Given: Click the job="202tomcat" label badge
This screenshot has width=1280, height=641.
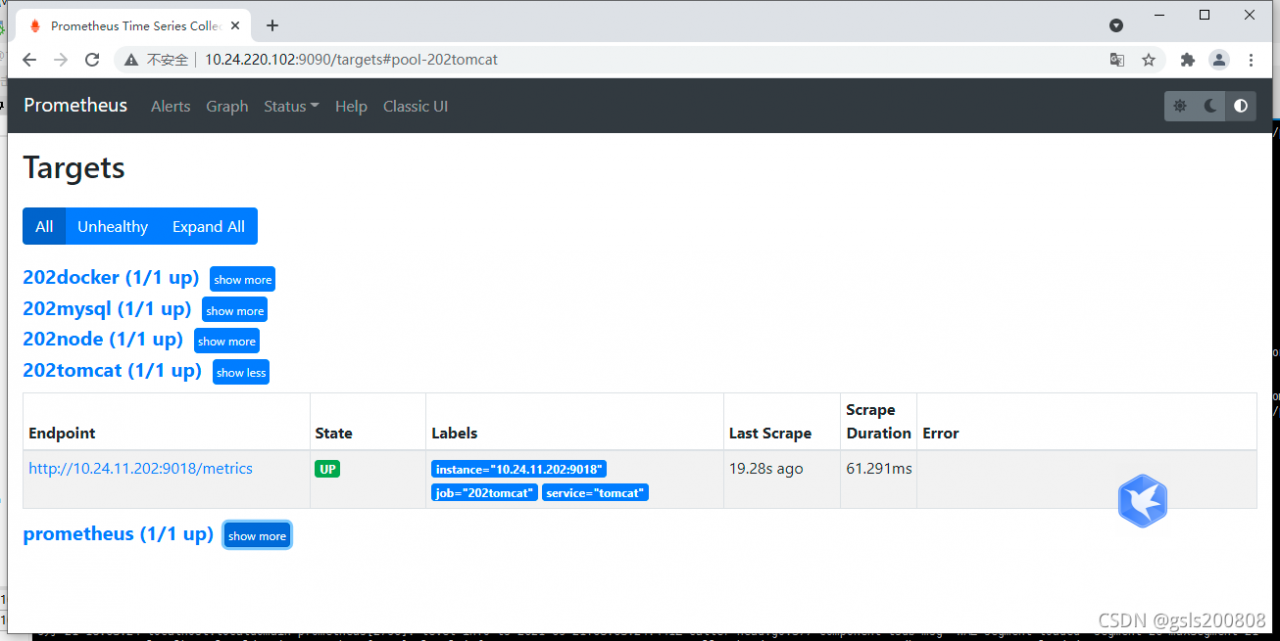Looking at the screenshot, I should pyautogui.click(x=485, y=492).
